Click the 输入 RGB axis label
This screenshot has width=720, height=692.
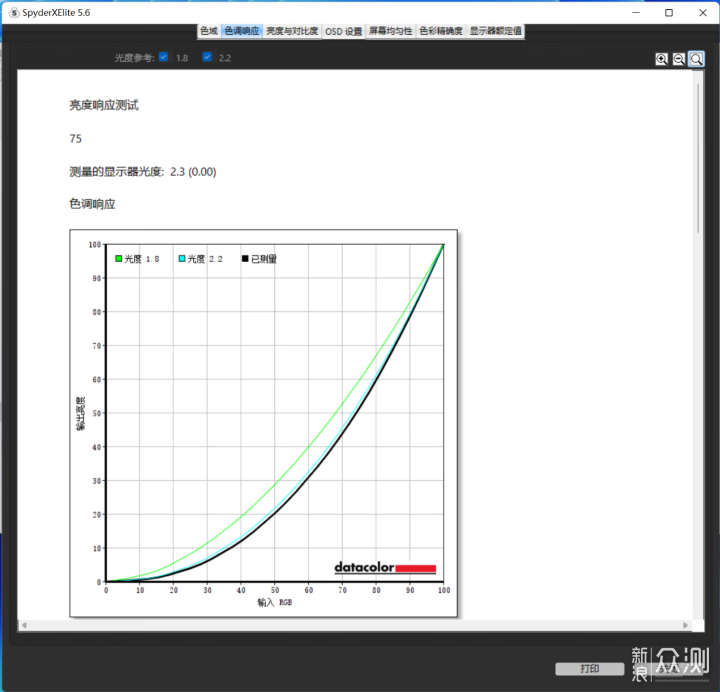coord(275,602)
